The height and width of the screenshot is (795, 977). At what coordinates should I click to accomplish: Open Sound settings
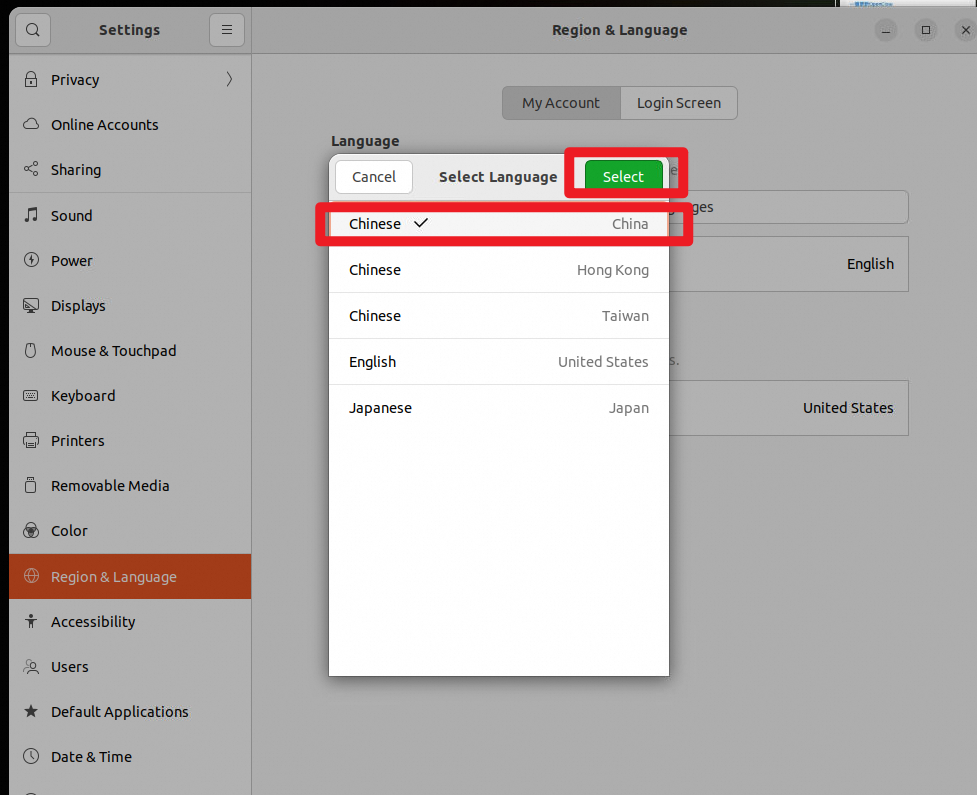coord(130,216)
